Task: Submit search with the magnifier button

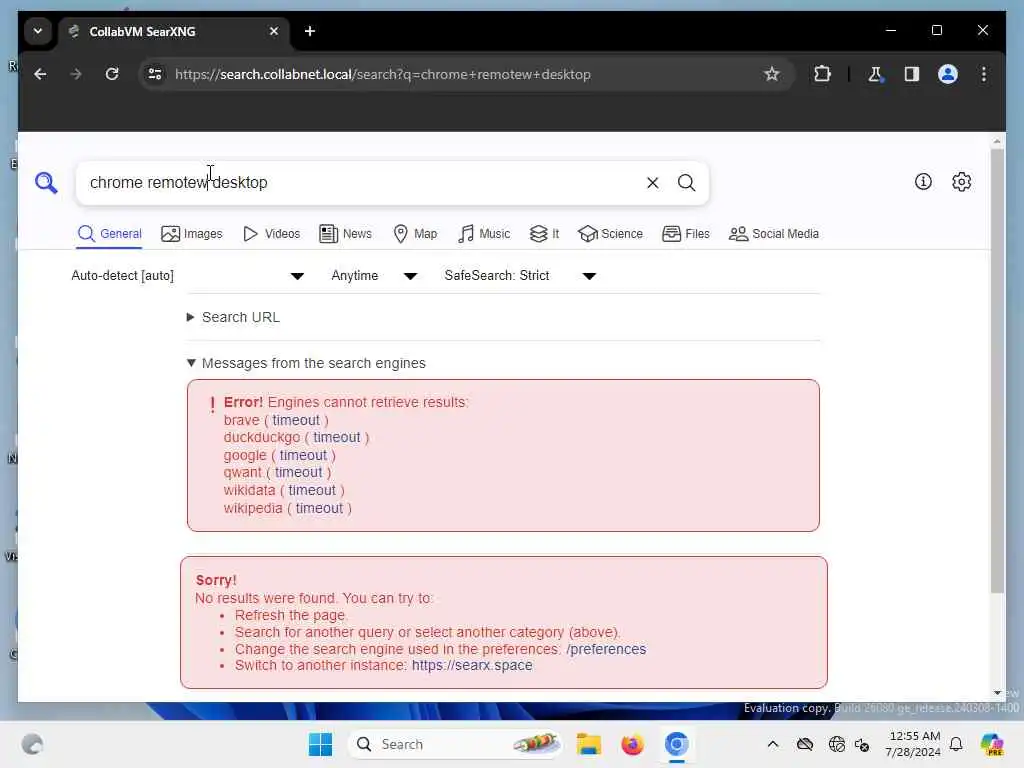Action: coord(686,183)
